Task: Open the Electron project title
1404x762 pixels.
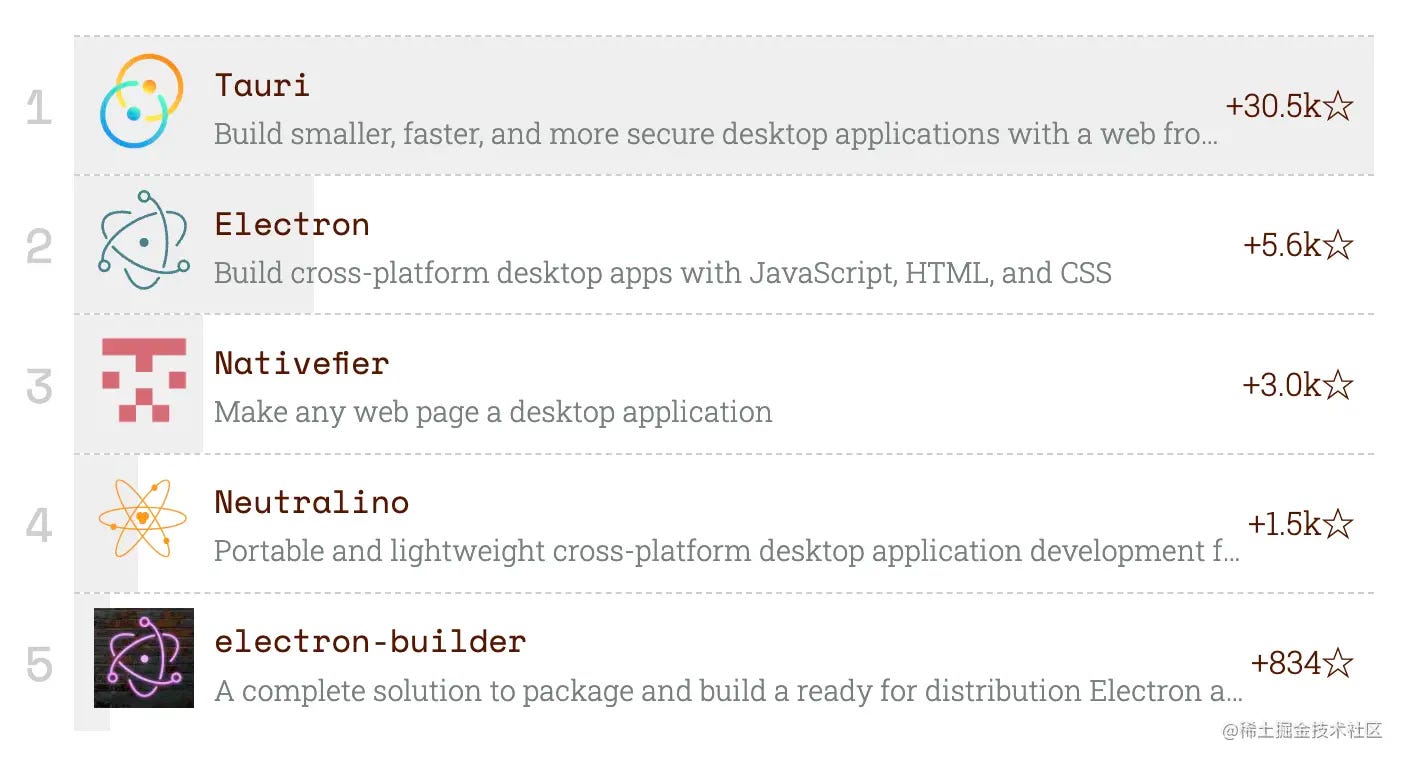Action: pyautogui.click(x=292, y=224)
